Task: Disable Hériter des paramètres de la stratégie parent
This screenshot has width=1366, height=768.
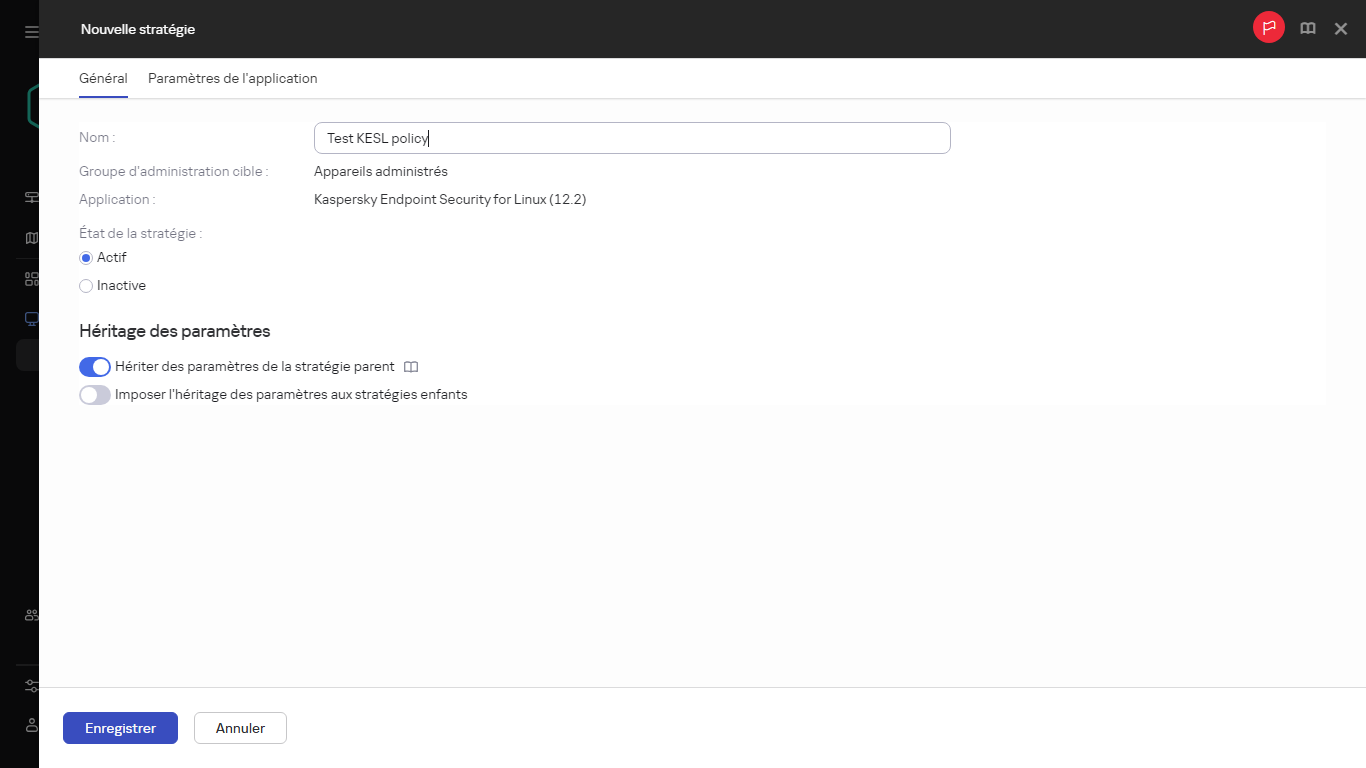Action: (x=95, y=367)
